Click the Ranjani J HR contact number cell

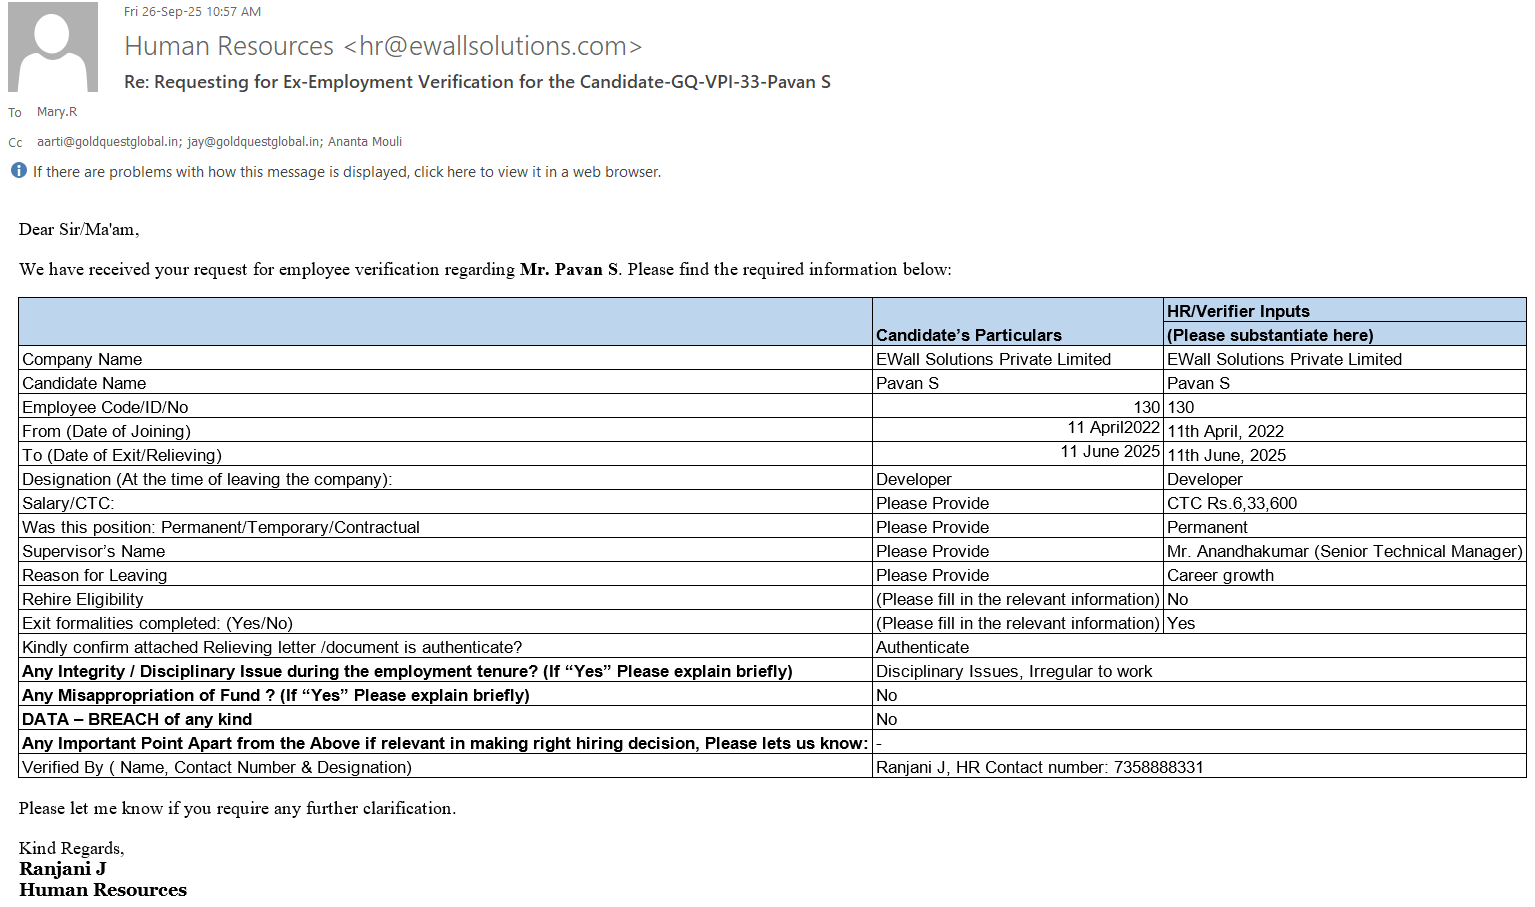tap(1039, 767)
